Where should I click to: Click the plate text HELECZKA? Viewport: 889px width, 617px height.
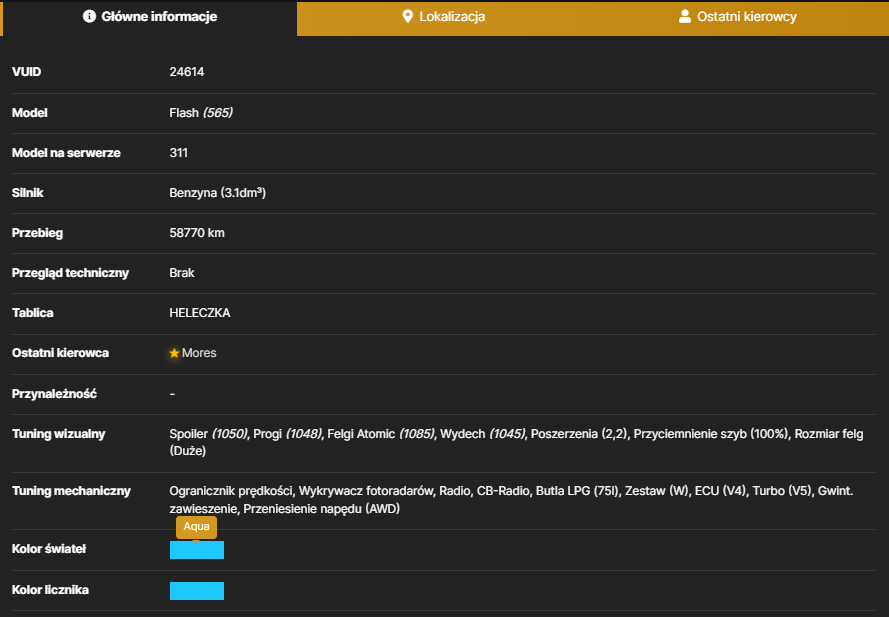click(x=200, y=313)
